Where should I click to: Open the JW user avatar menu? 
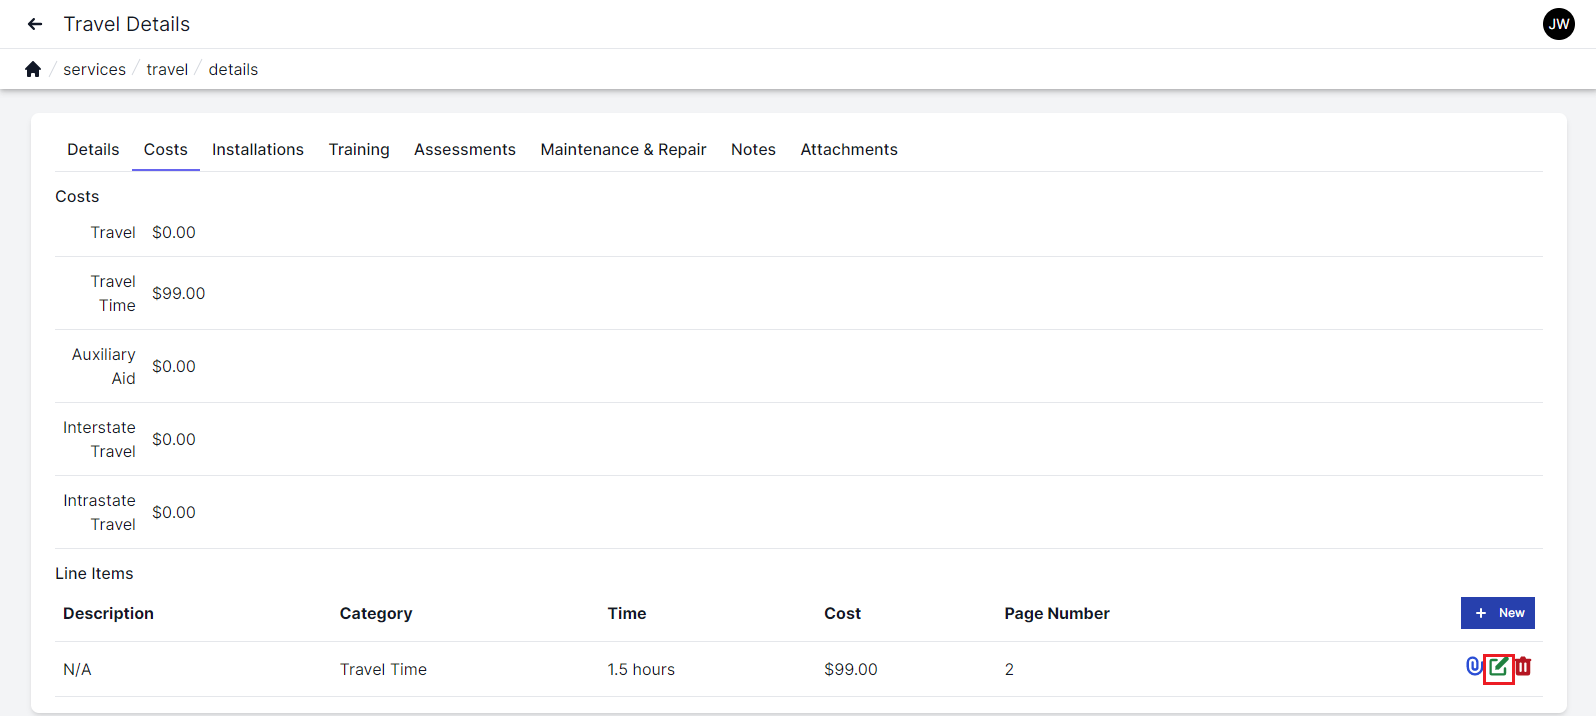pos(1558,24)
